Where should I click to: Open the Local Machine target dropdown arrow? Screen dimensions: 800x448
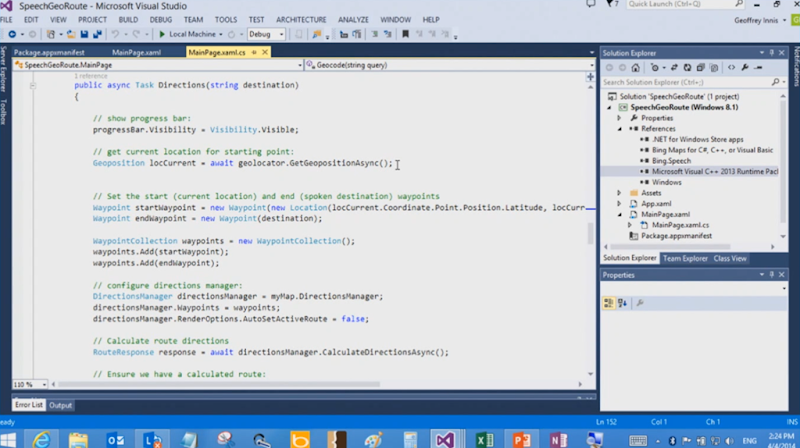(x=221, y=35)
